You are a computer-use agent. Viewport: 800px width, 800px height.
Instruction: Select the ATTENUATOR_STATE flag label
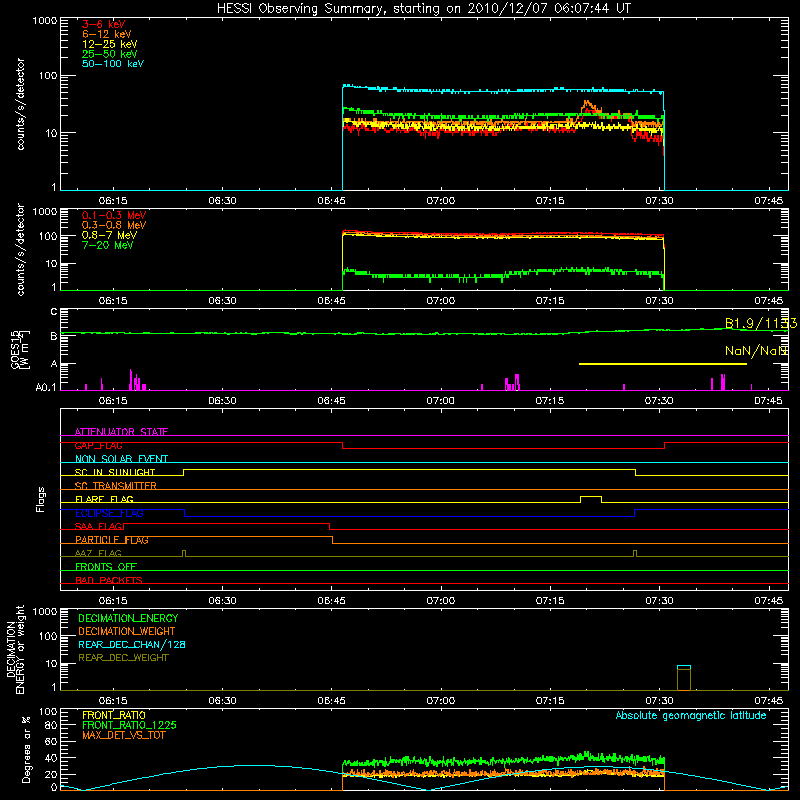[x=121, y=432]
